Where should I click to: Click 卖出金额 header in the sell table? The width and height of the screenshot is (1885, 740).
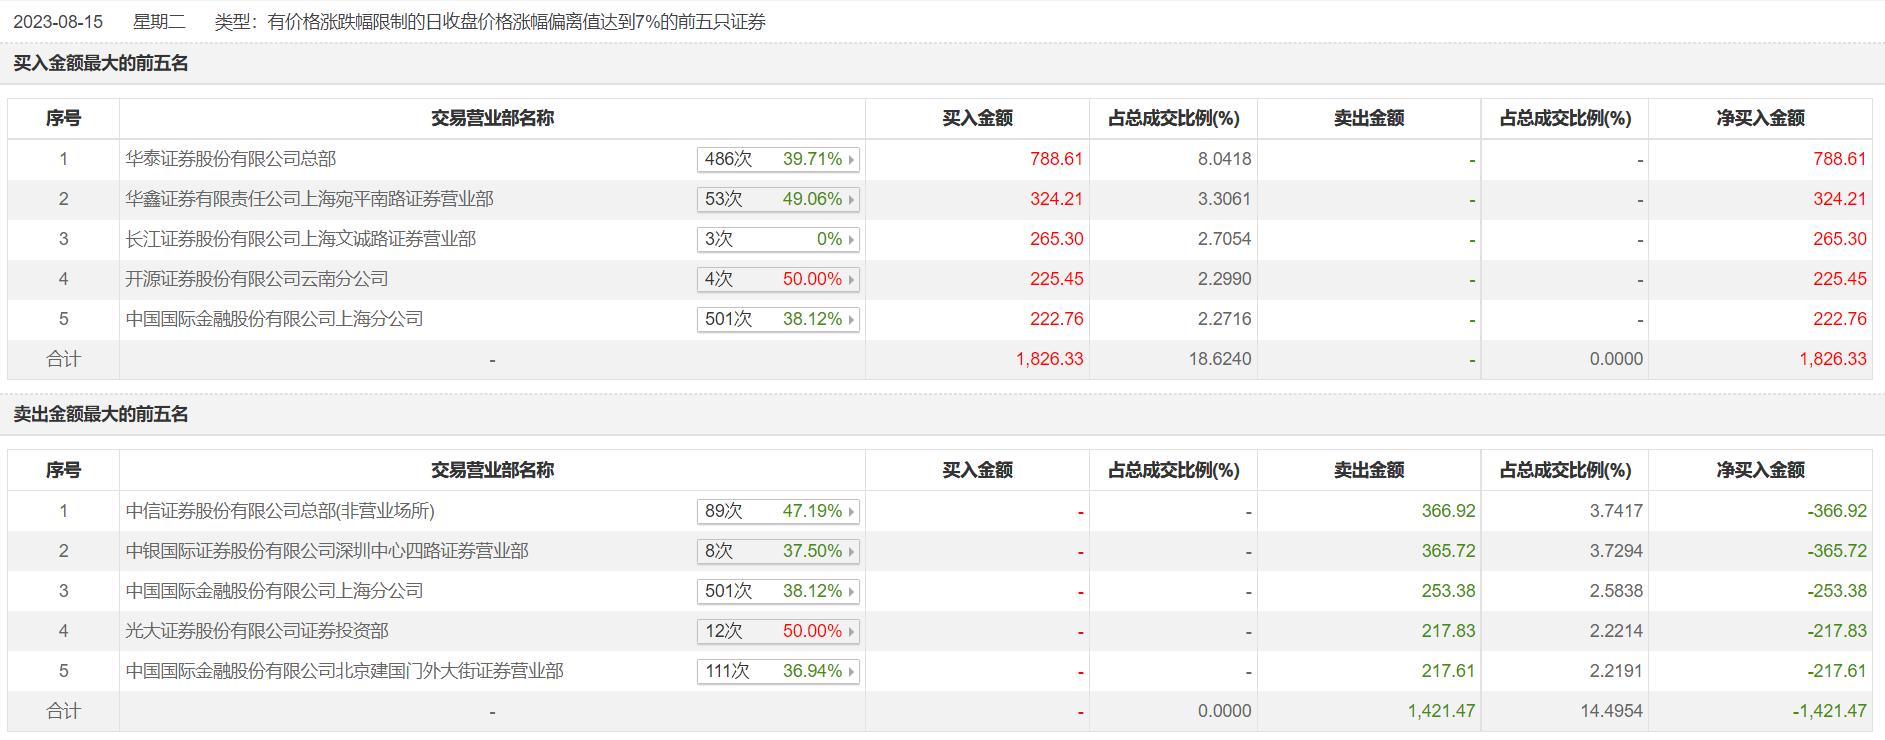[1369, 470]
